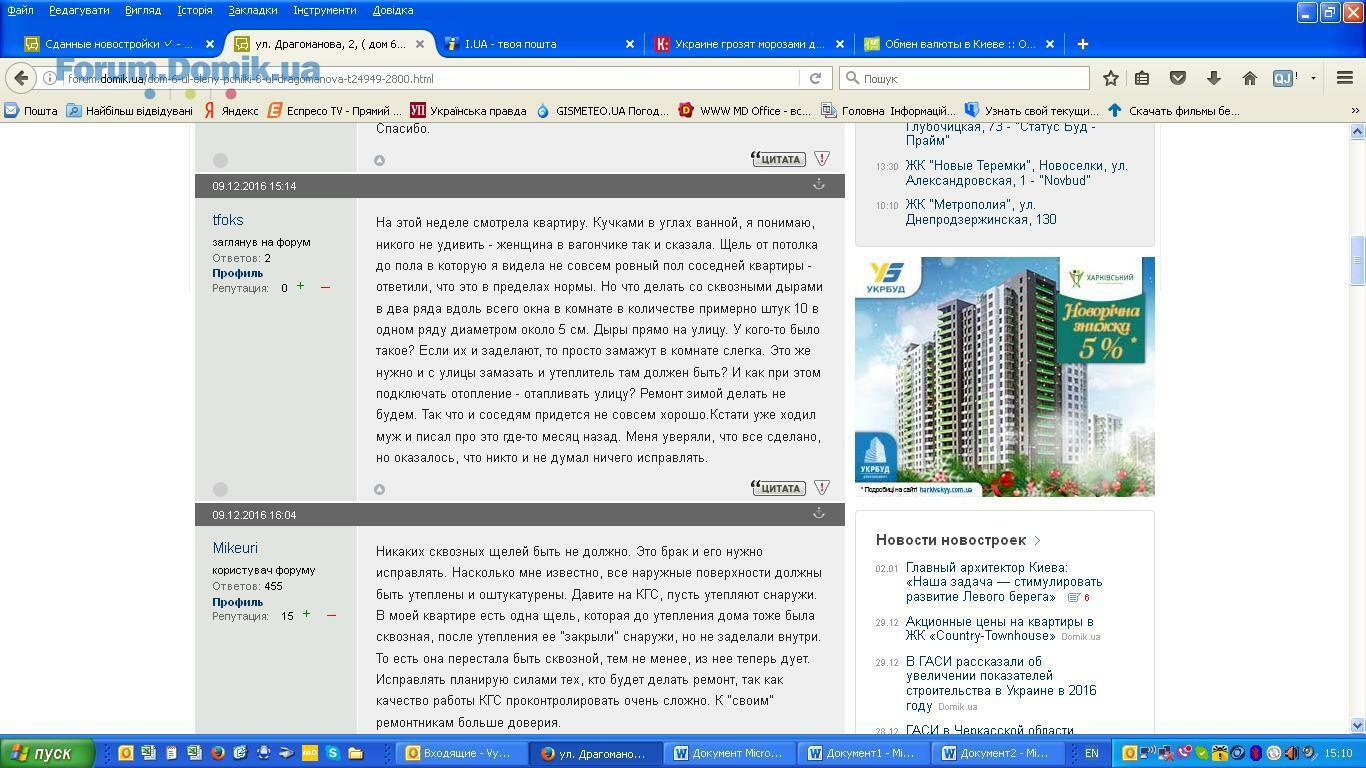Click the EN language indicator in taskbar

click(x=1092, y=753)
